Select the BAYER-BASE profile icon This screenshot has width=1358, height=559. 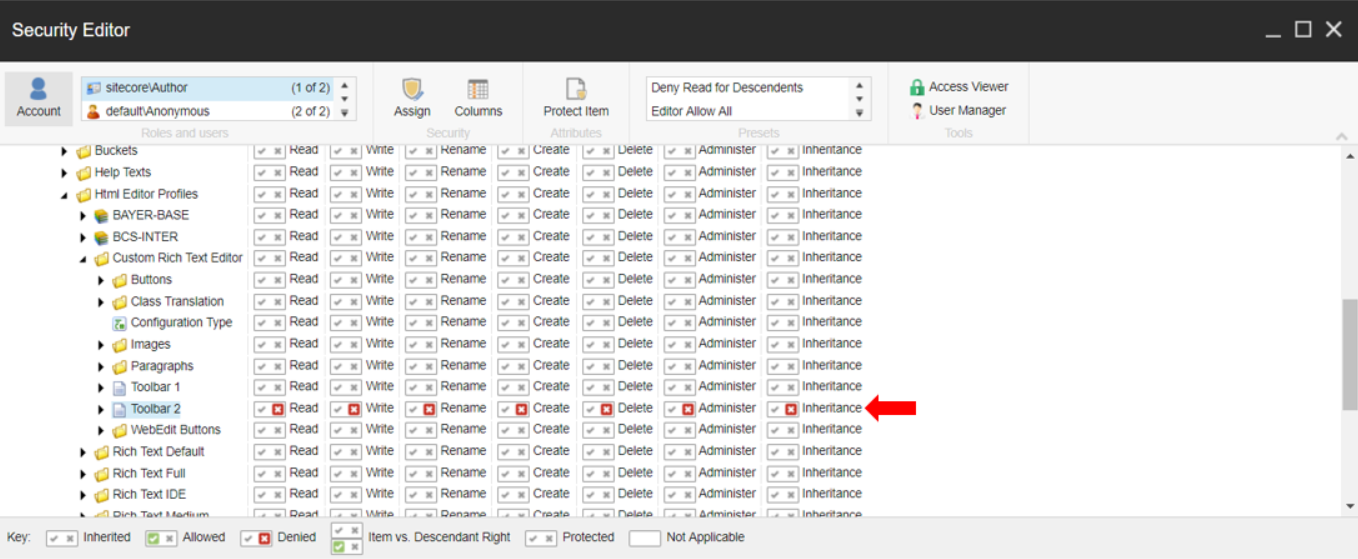pos(101,215)
